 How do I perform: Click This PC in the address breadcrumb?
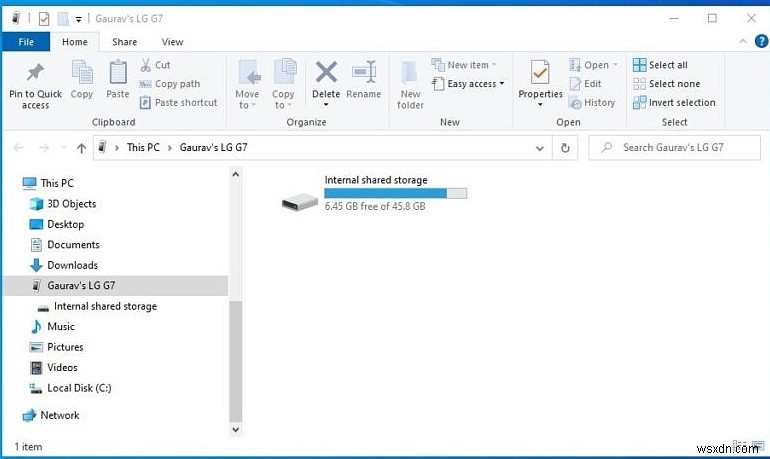click(x=143, y=147)
